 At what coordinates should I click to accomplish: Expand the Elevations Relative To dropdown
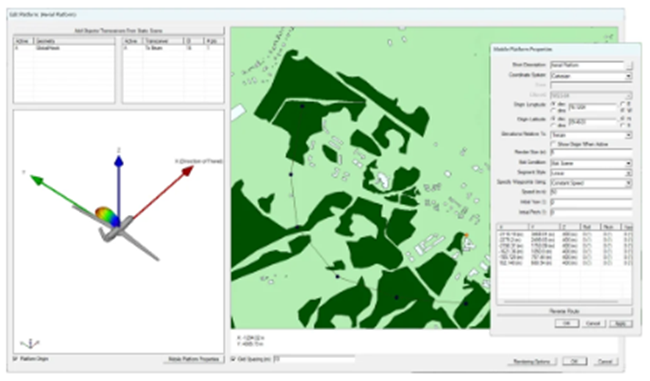591,135
